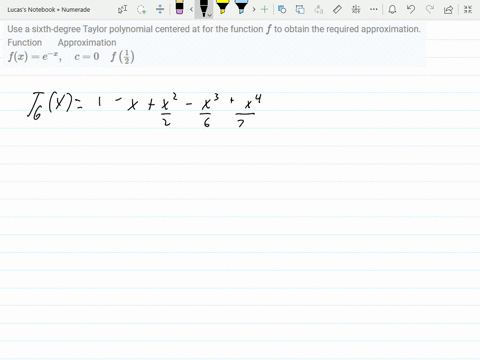Exit full screen mode
480x360 pixels.
point(468,9)
